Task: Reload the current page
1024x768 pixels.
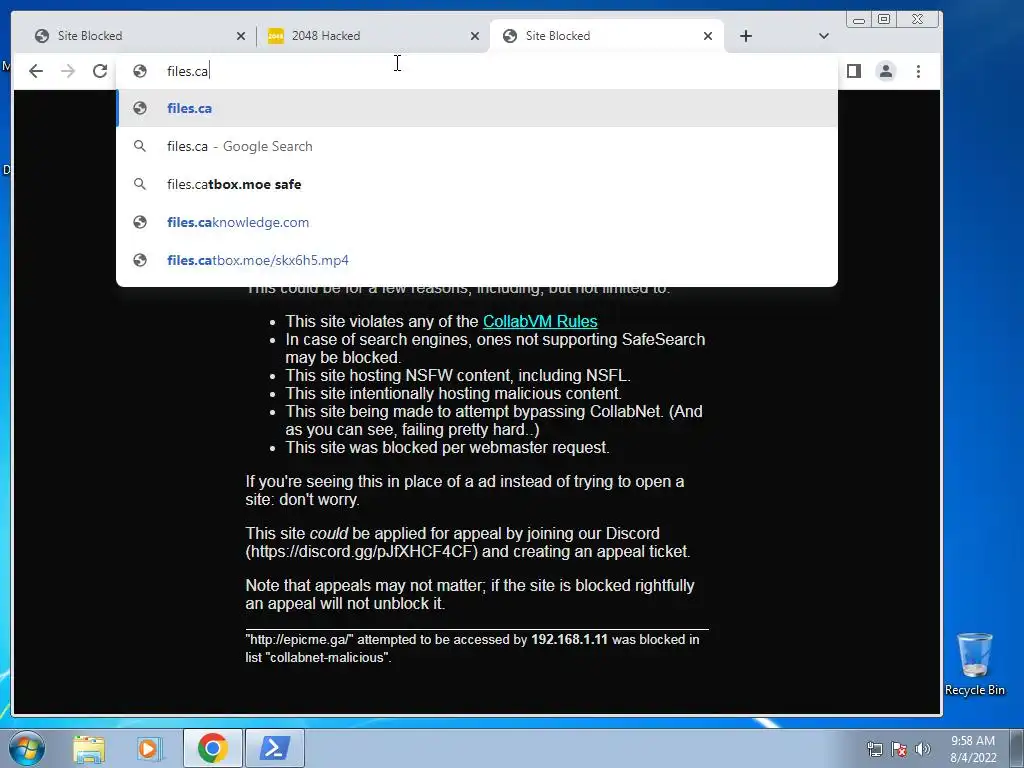Action: click(100, 71)
